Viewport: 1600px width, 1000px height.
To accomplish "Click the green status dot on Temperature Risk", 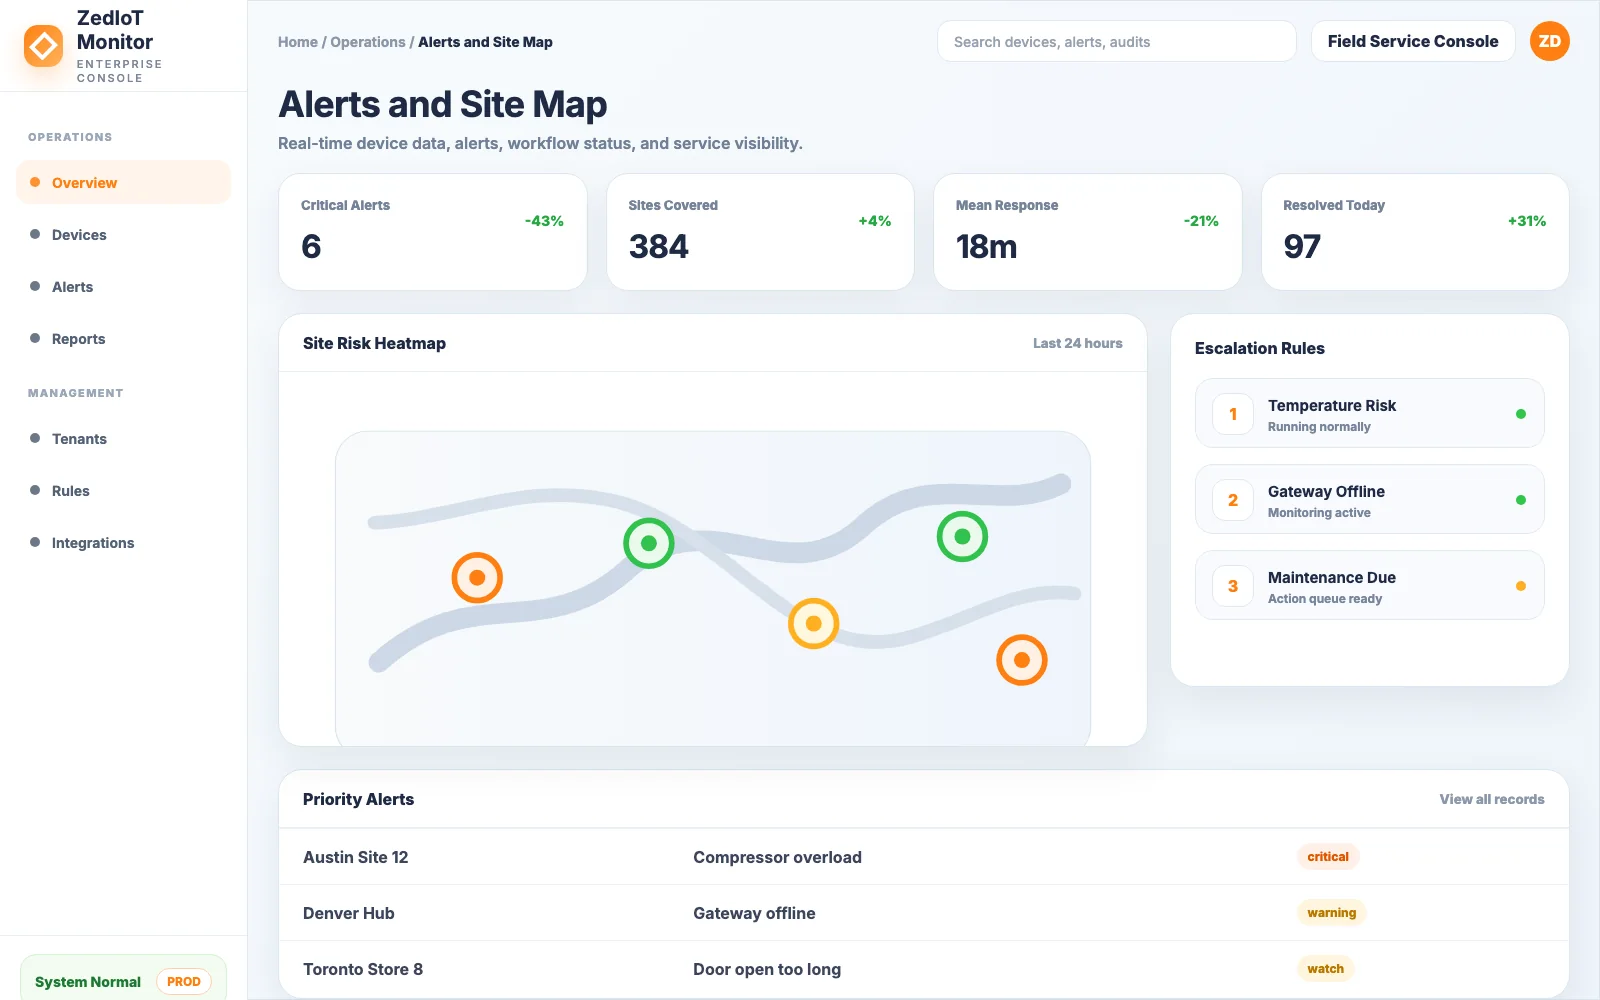I will click(1520, 414).
